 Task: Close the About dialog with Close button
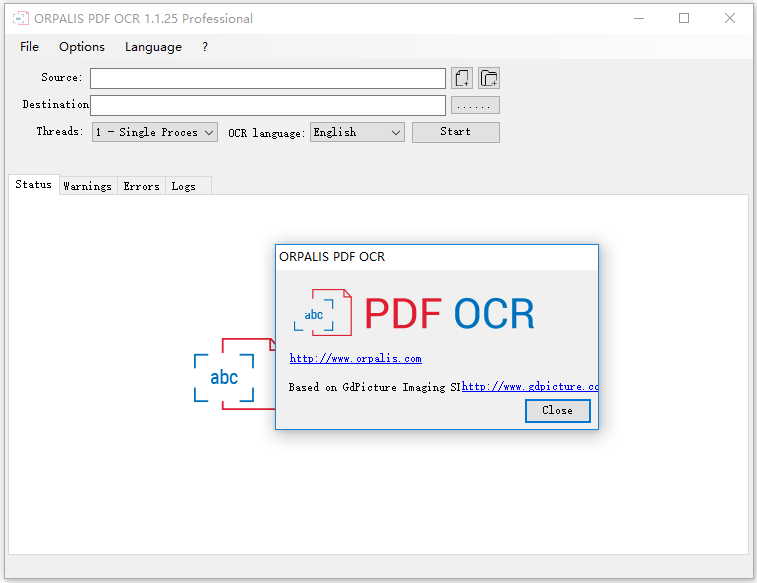tap(558, 411)
